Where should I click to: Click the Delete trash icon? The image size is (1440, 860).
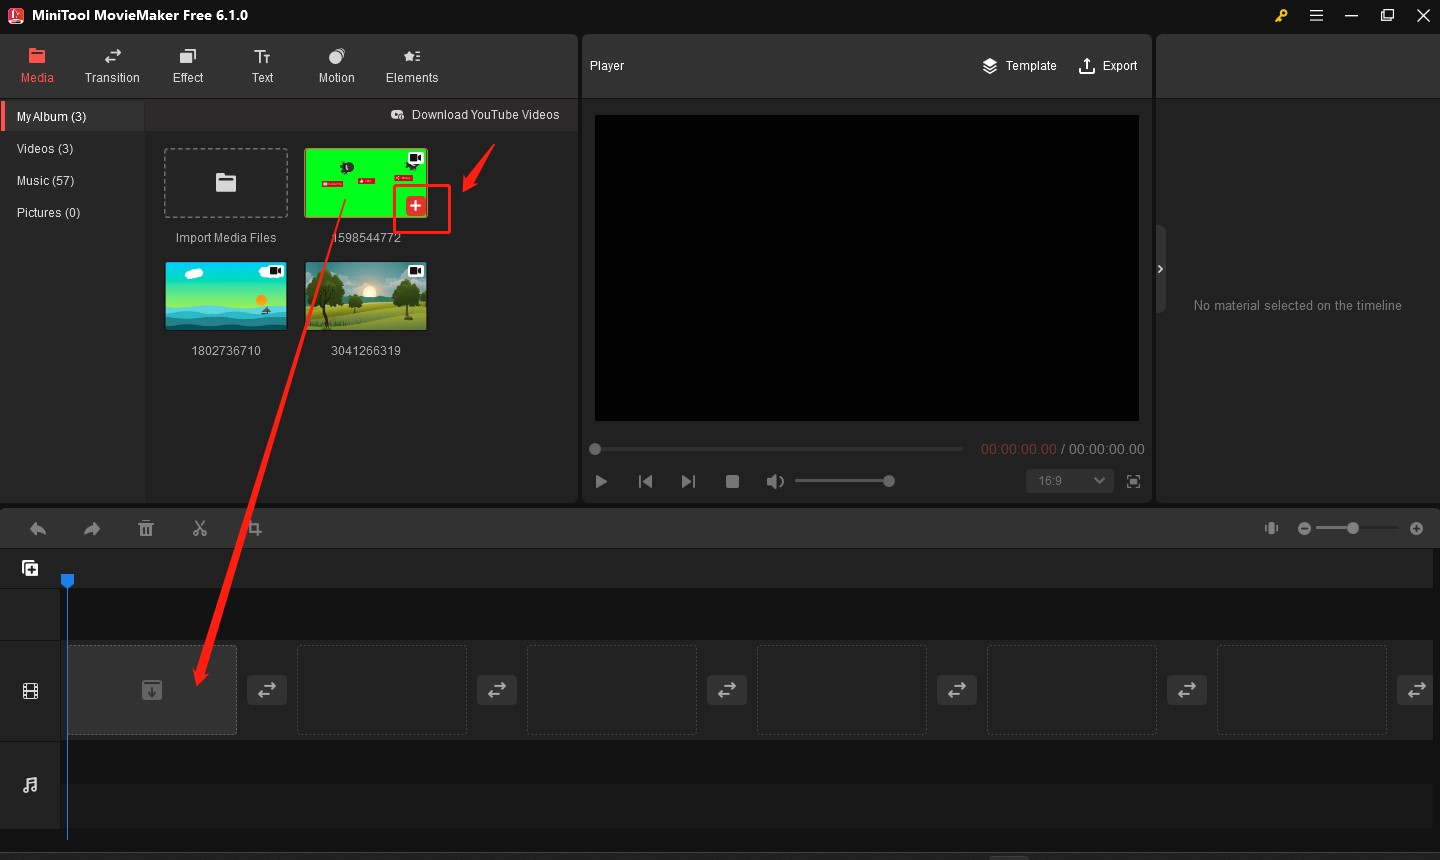pyautogui.click(x=146, y=528)
